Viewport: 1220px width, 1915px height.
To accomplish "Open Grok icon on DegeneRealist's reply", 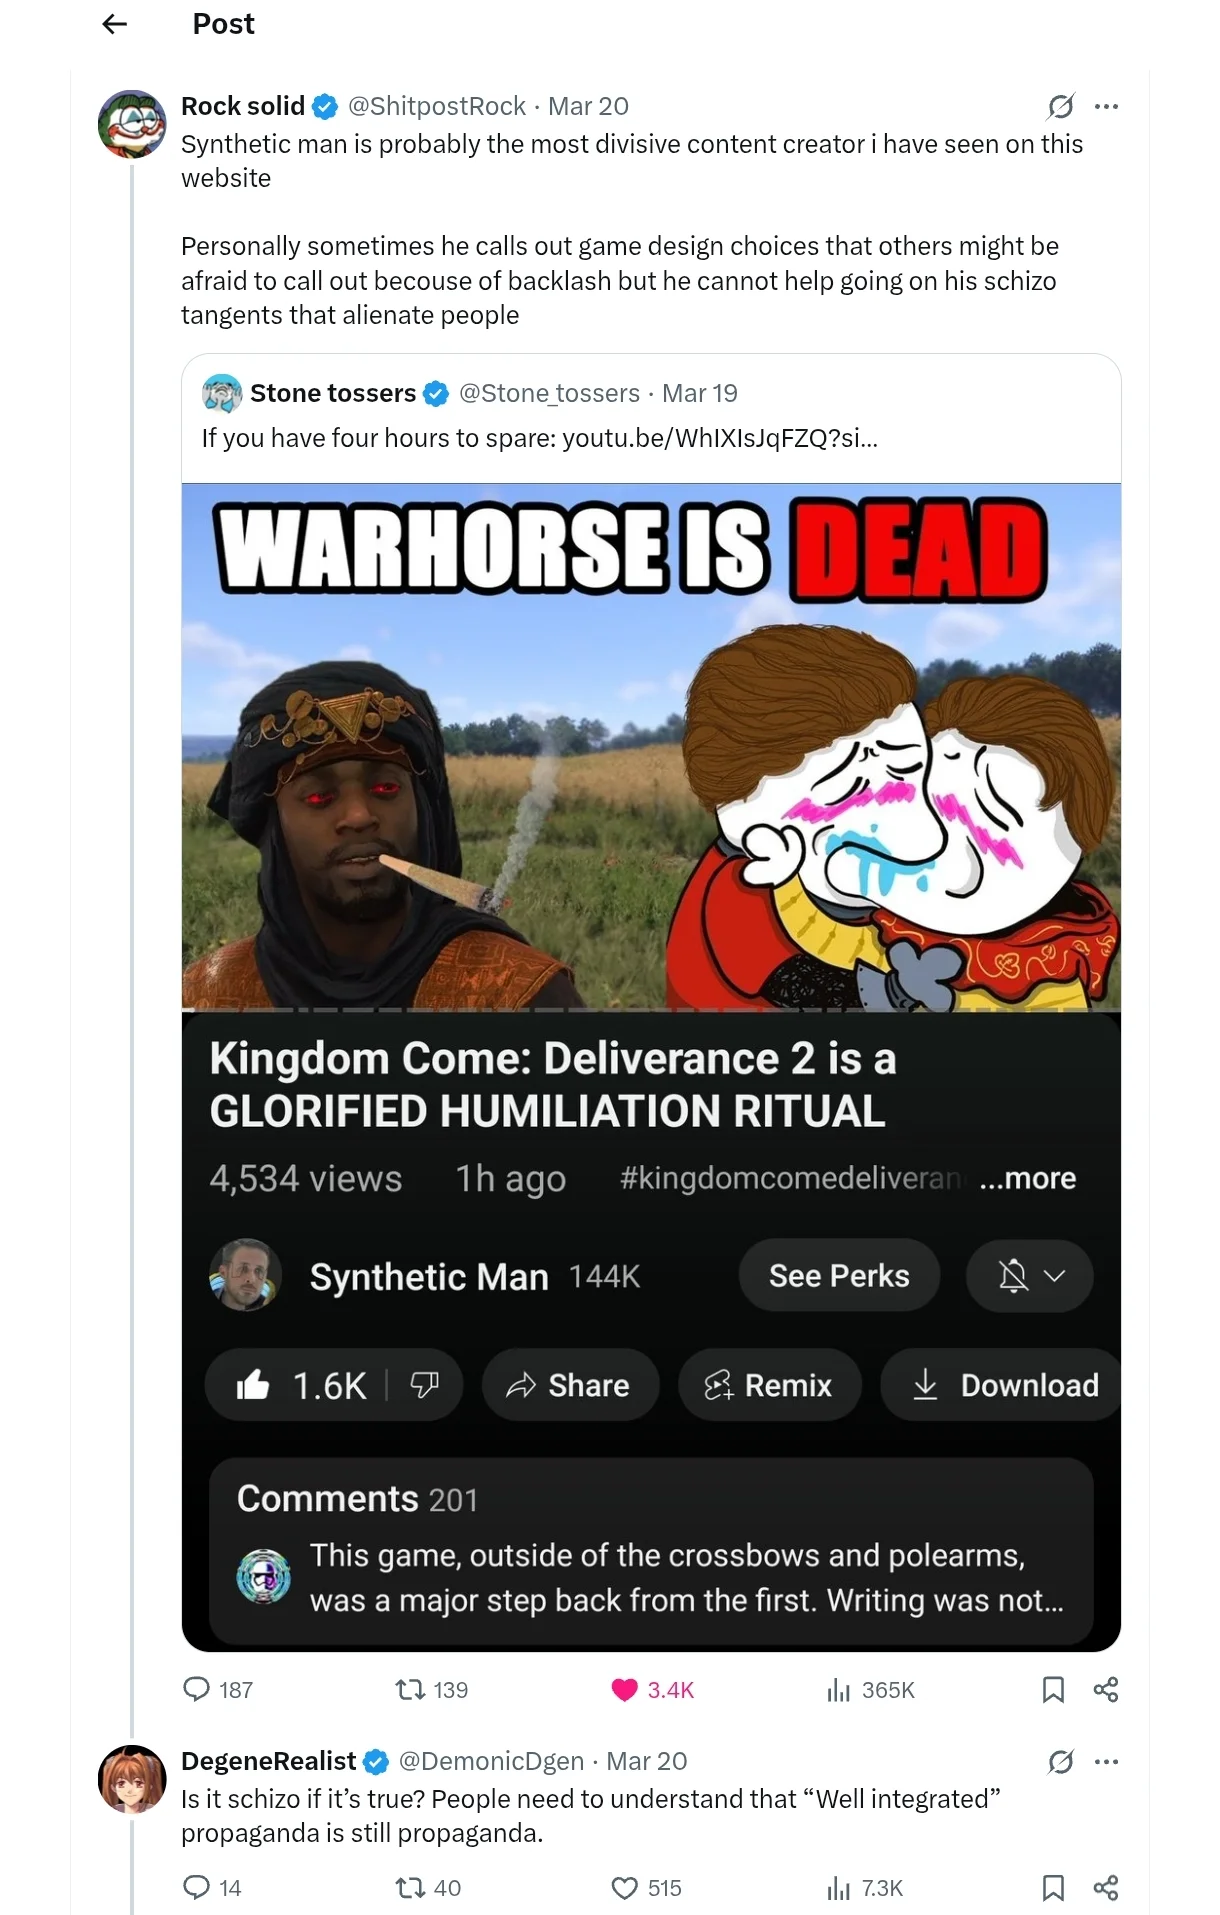I will (x=1061, y=1761).
